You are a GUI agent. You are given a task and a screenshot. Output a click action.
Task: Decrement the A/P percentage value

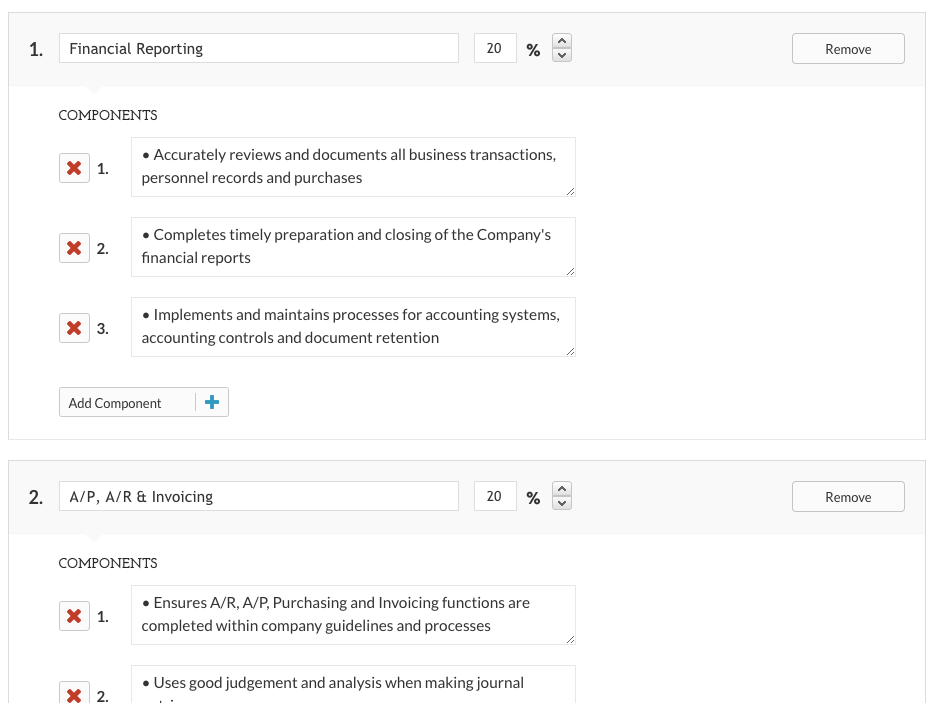(561, 502)
